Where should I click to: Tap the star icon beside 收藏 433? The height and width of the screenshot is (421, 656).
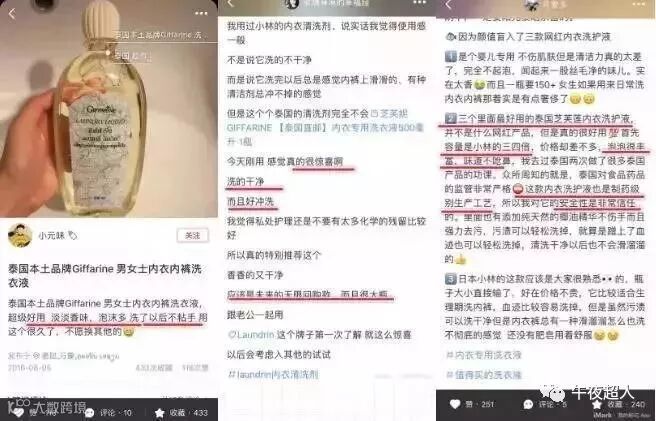[160, 413]
